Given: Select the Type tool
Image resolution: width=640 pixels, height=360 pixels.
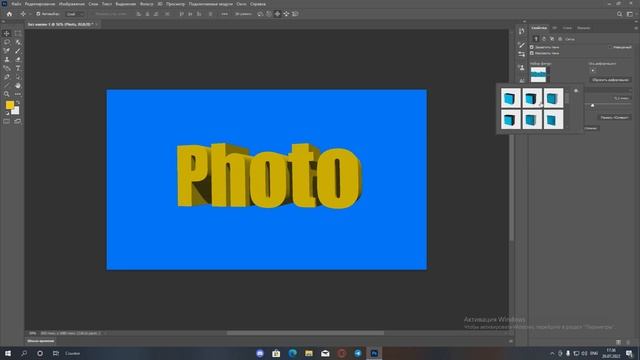Looking at the screenshot, I should 18,68.
